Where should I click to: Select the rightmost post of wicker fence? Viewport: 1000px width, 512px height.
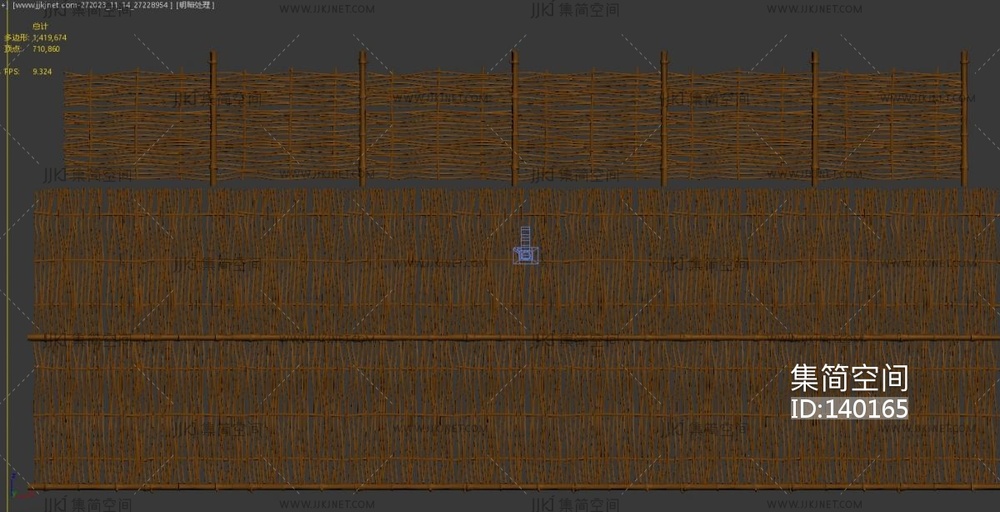964,120
